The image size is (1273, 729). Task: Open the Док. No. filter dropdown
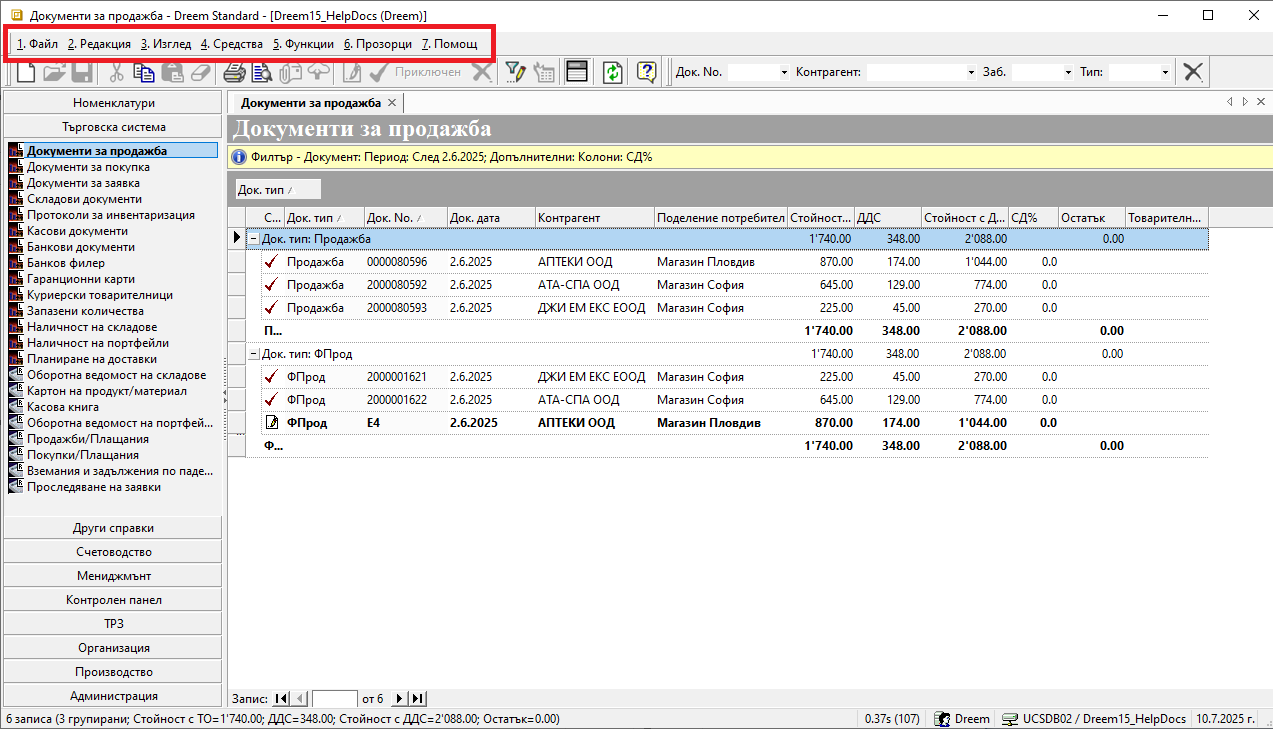(784, 72)
